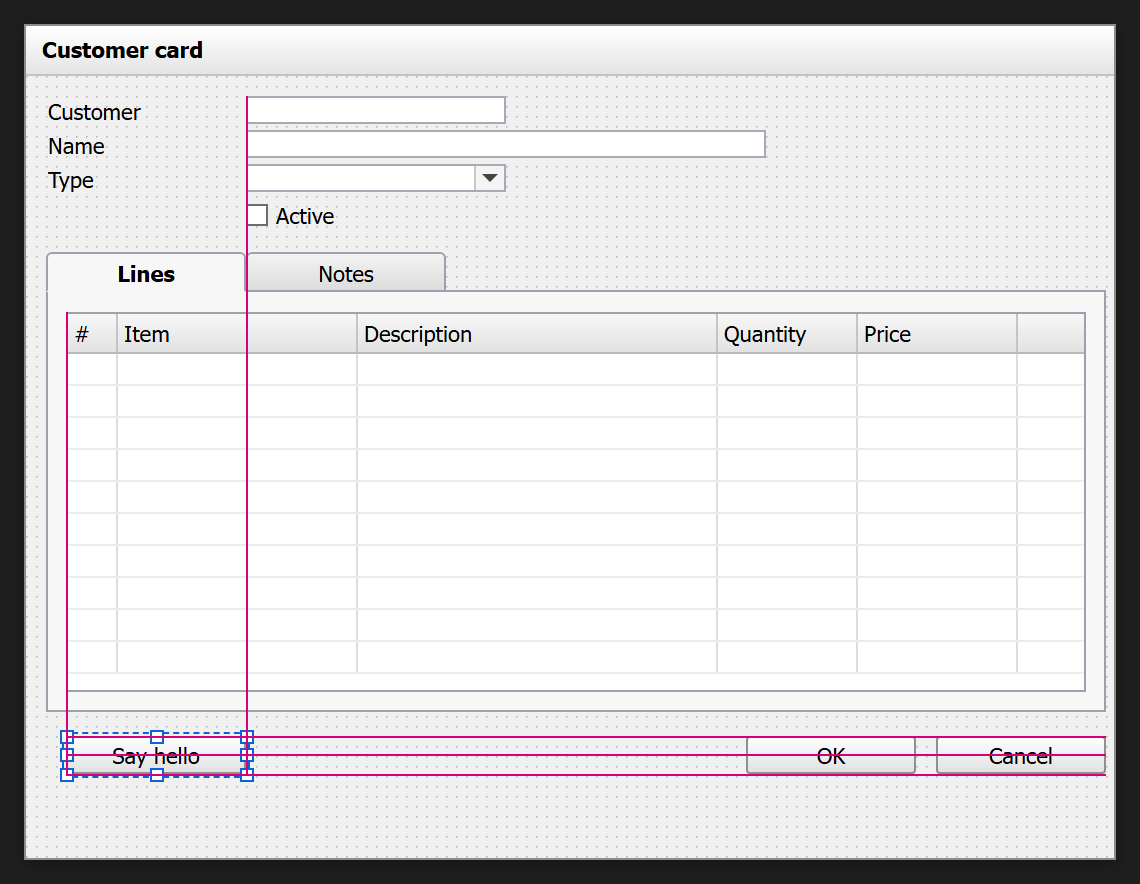Select the Type label
Image resolution: width=1140 pixels, height=884 pixels.
tap(71, 180)
